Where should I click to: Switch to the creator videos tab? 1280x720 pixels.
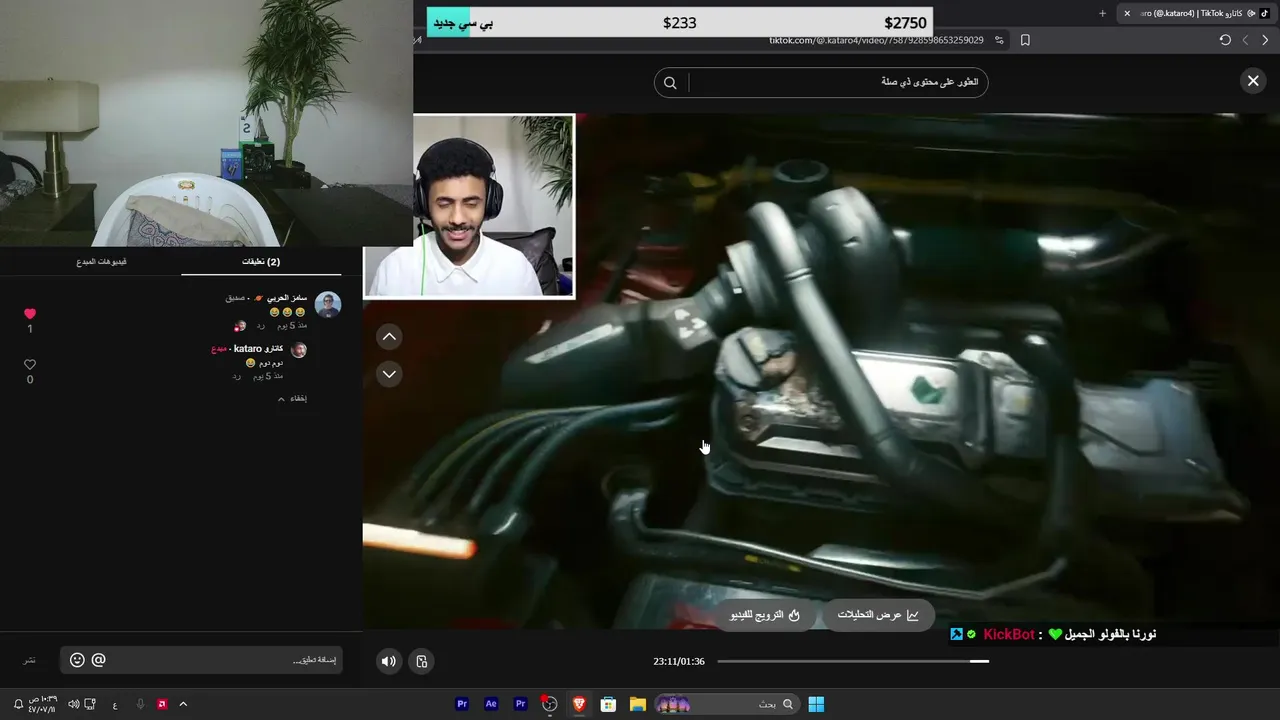click(101, 262)
